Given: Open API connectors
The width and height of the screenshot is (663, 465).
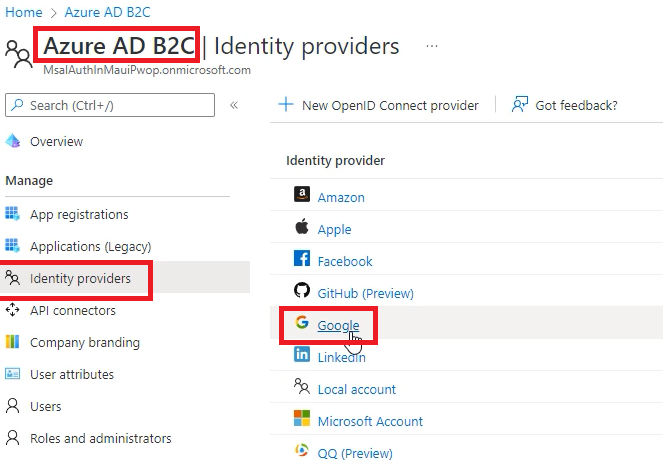Looking at the screenshot, I should pyautogui.click(x=73, y=310).
